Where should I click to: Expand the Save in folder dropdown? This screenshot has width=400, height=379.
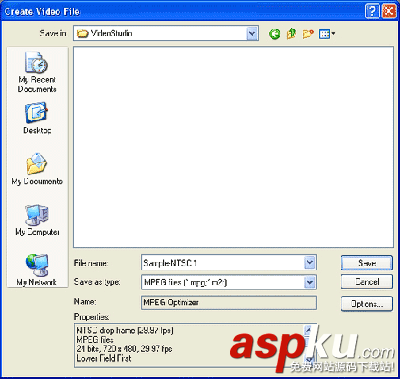tap(252, 33)
